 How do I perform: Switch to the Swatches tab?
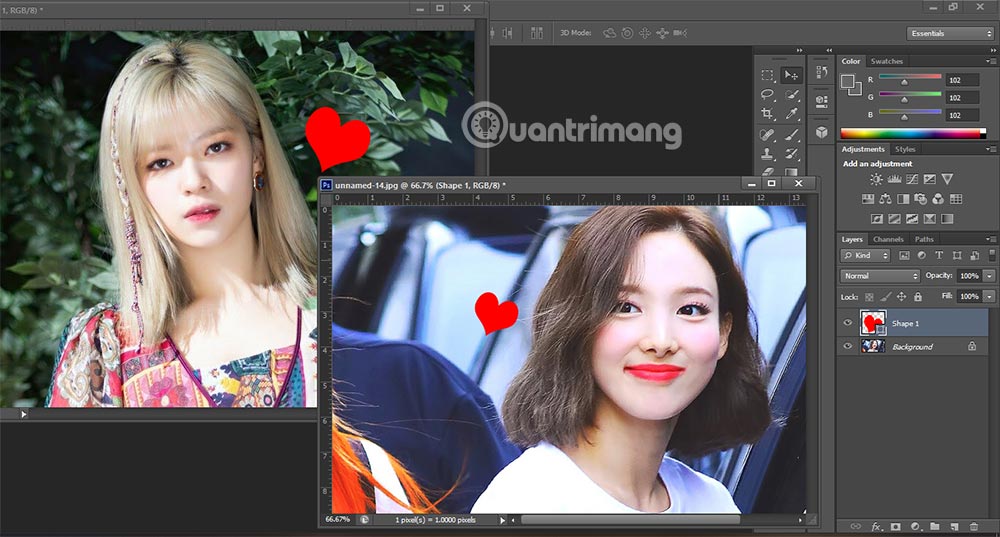(886, 62)
